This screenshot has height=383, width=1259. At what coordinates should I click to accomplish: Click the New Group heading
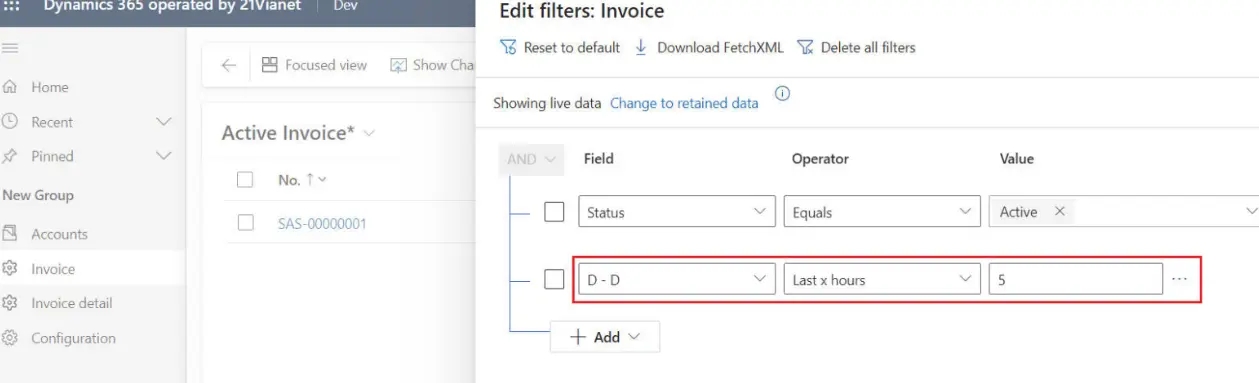click(x=38, y=195)
